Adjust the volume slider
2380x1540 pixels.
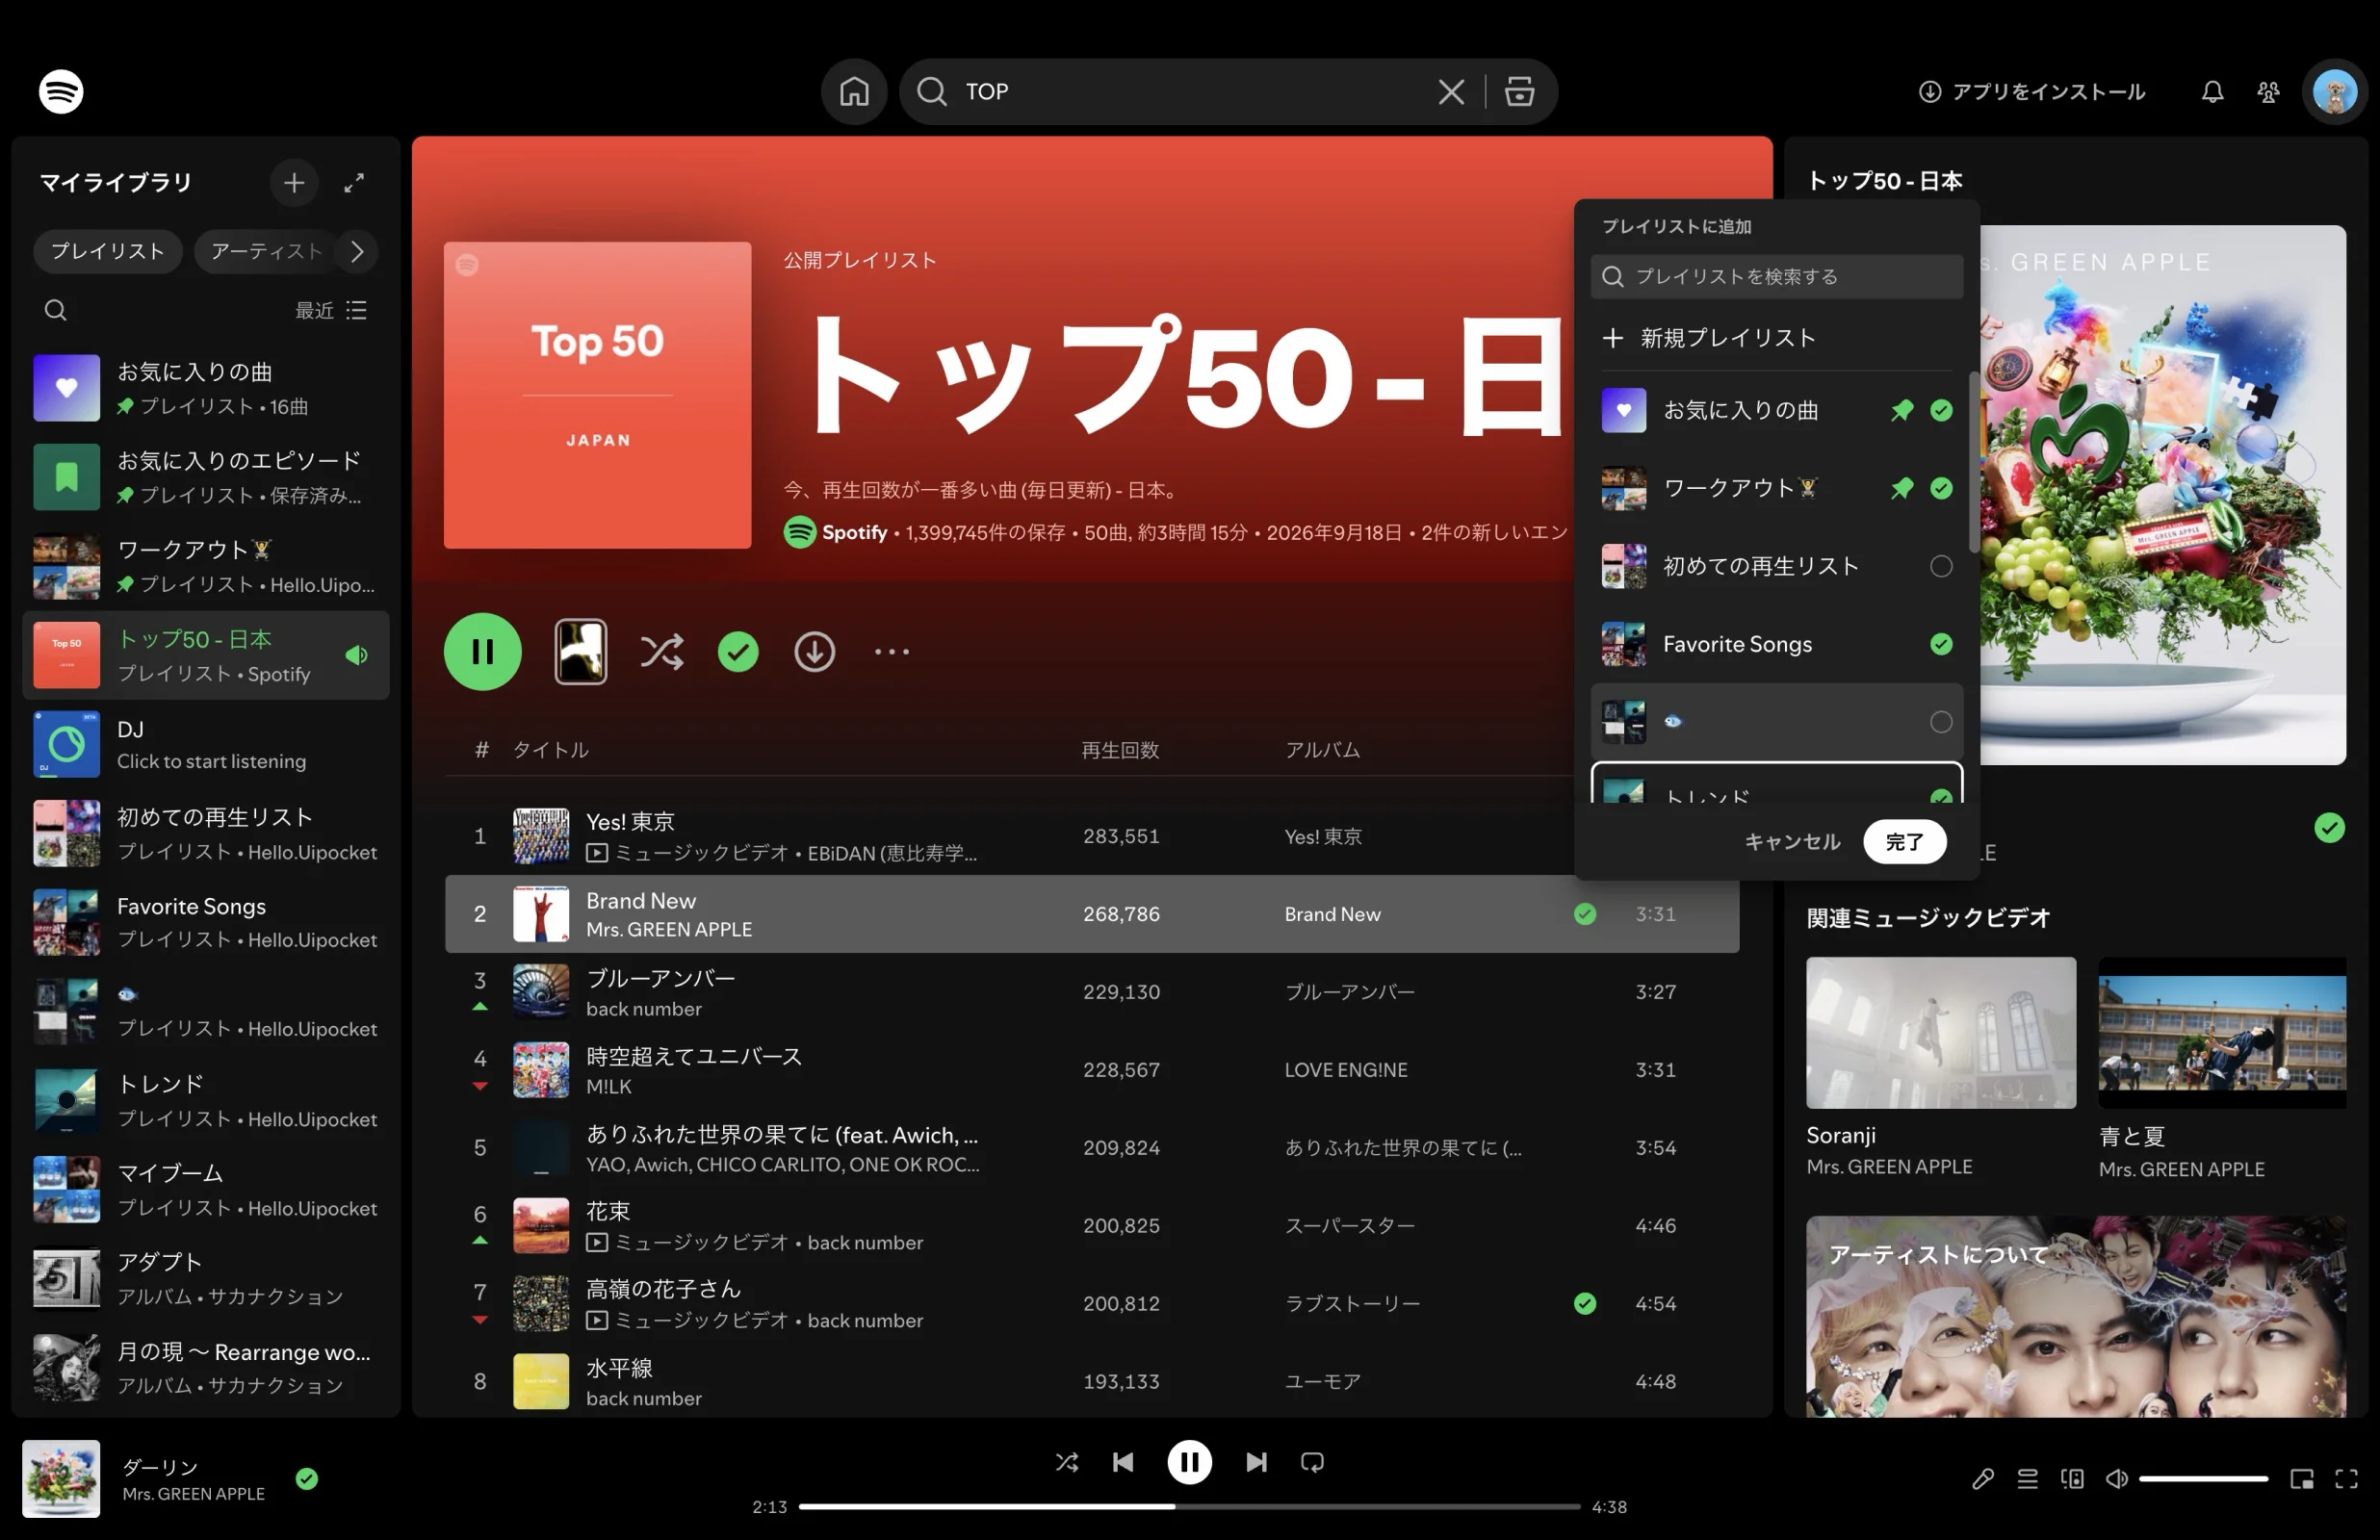click(x=2203, y=1479)
